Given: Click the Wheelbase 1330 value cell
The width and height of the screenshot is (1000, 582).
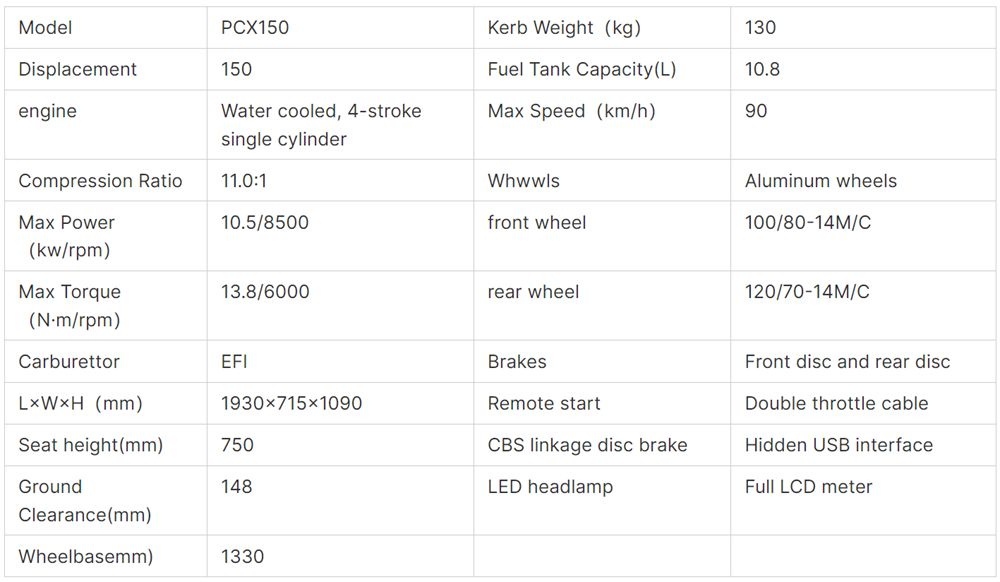Looking at the screenshot, I should pos(340,556).
